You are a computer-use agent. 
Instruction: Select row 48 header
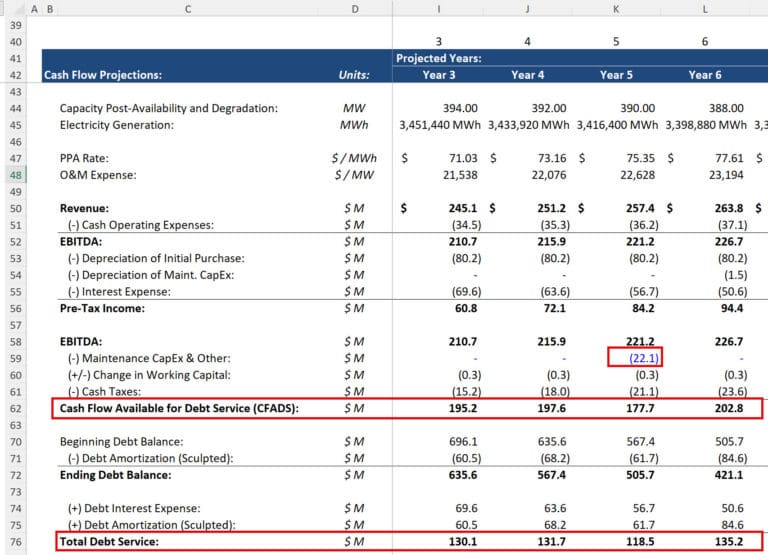[16, 175]
